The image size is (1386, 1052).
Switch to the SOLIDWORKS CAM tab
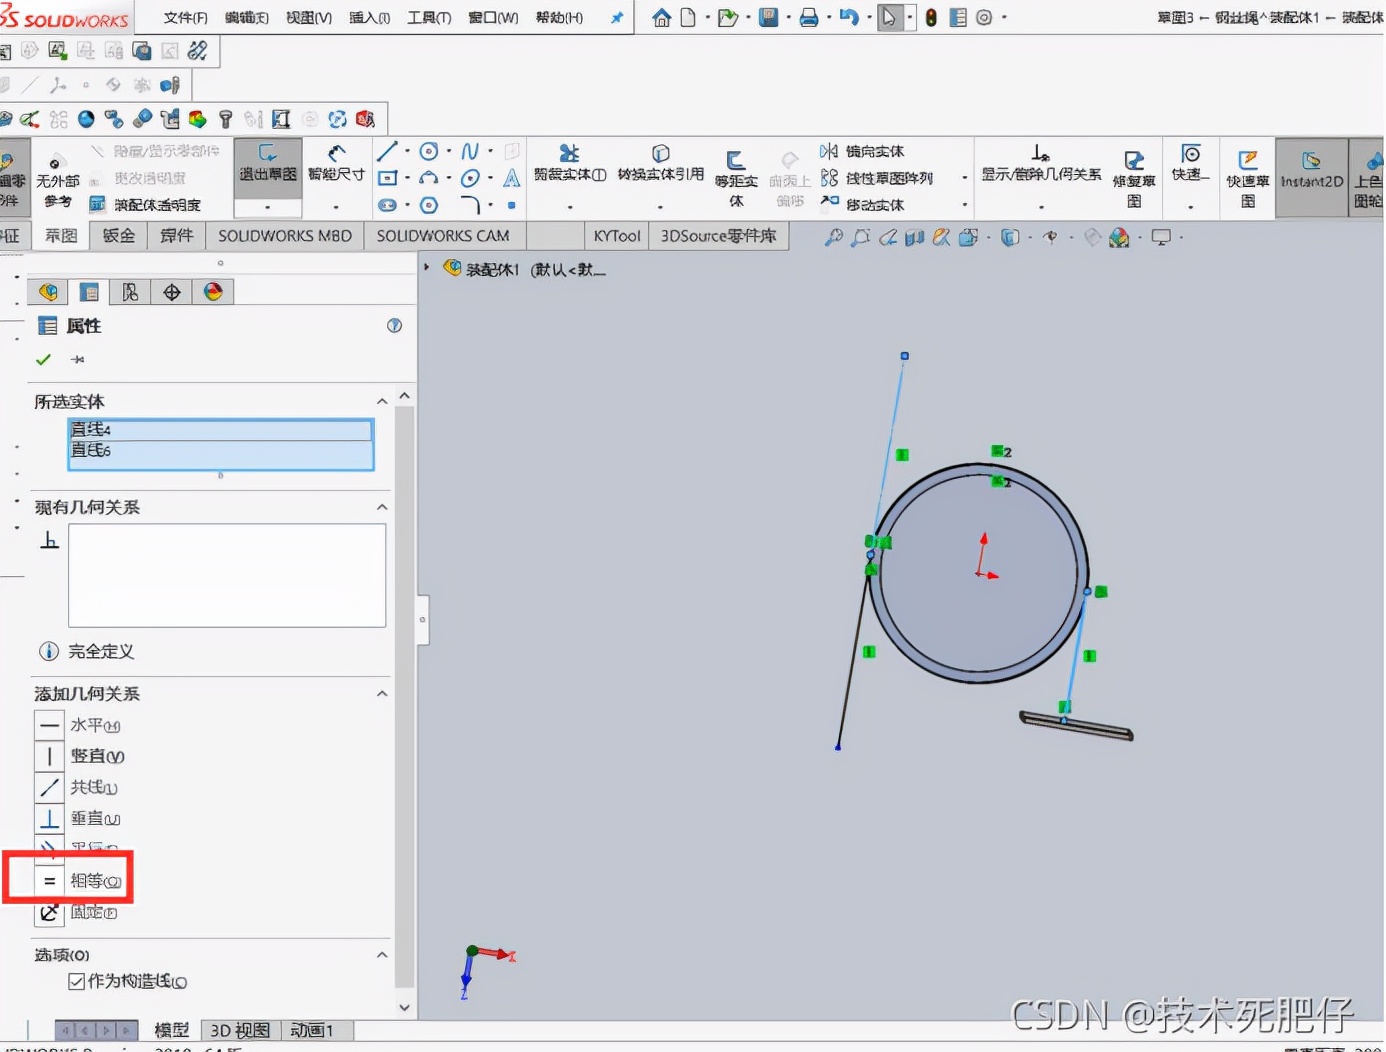[444, 236]
